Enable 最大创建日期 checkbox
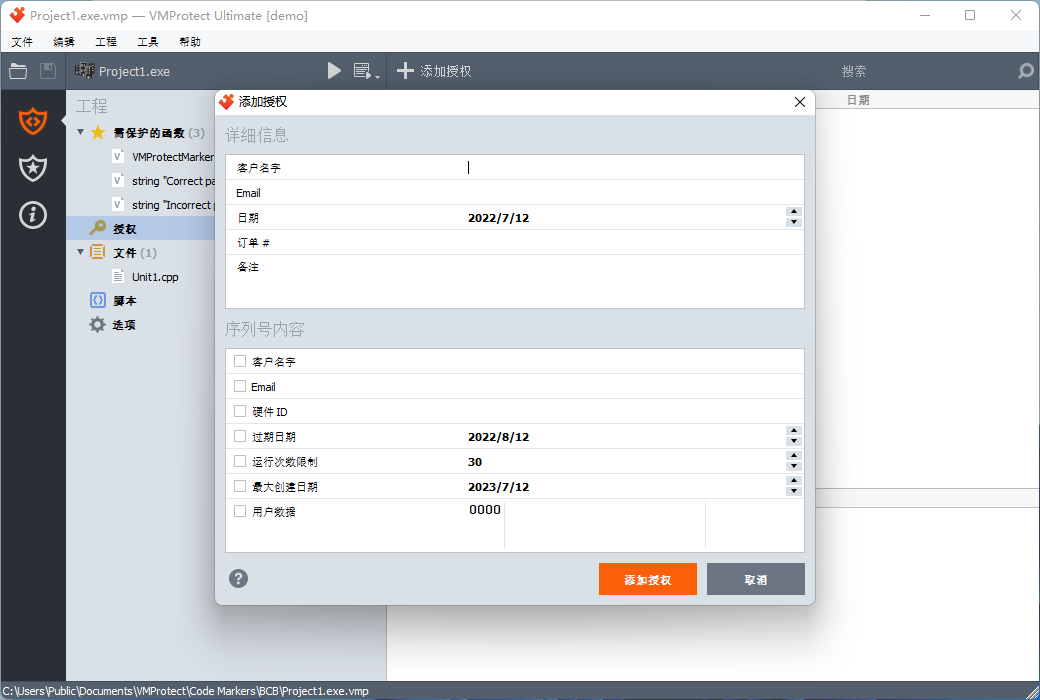Screen dimensions: 1040x700 240,486
